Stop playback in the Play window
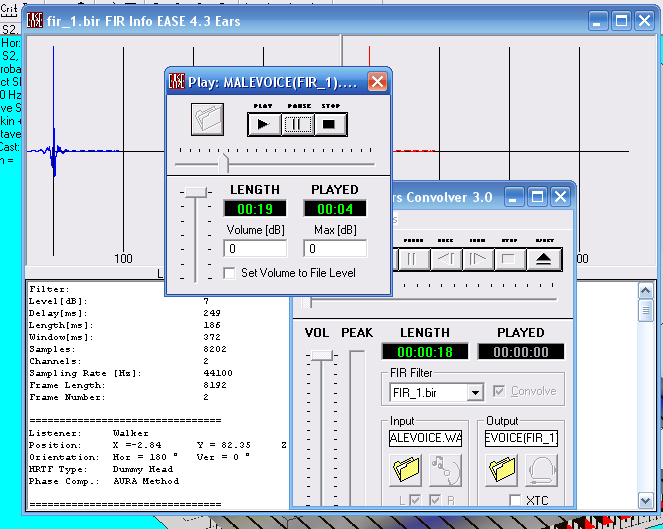Image resolution: width=663 pixels, height=529 pixels. [x=331, y=124]
